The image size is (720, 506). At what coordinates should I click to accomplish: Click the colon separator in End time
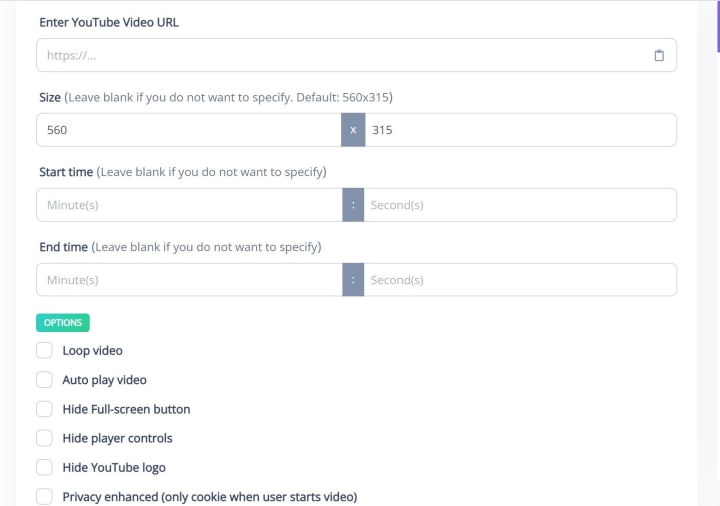(353, 280)
